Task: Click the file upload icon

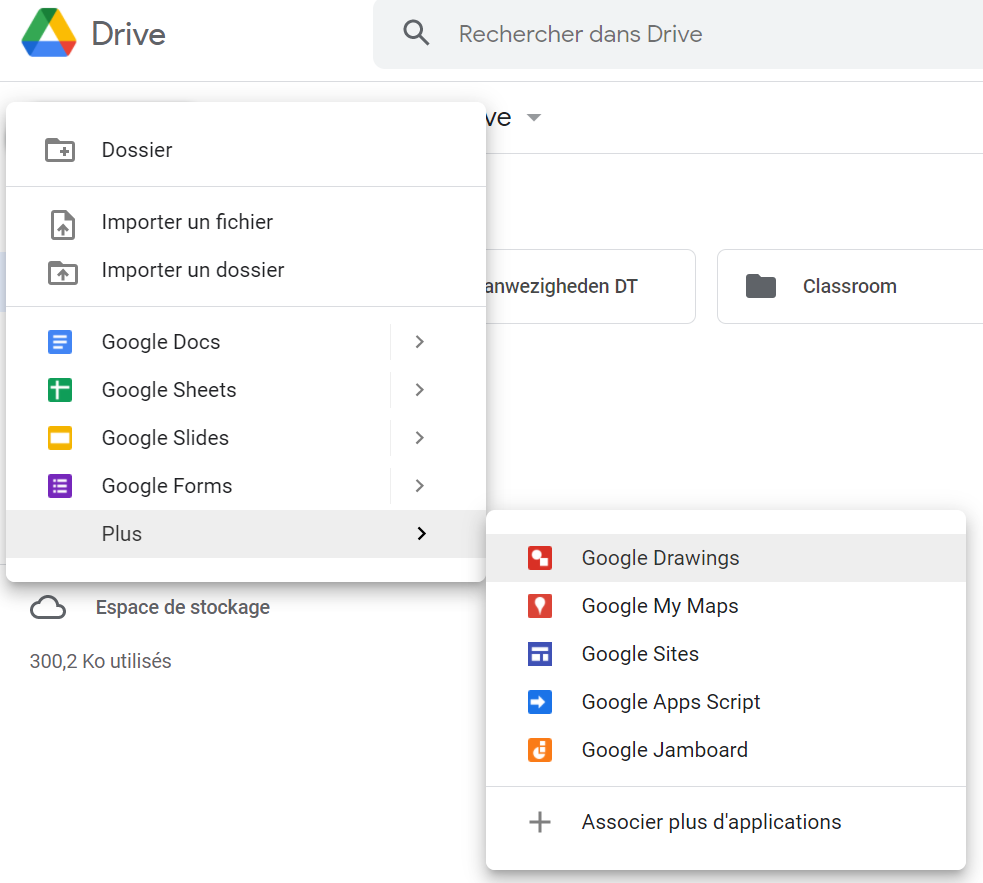Action: 63,225
